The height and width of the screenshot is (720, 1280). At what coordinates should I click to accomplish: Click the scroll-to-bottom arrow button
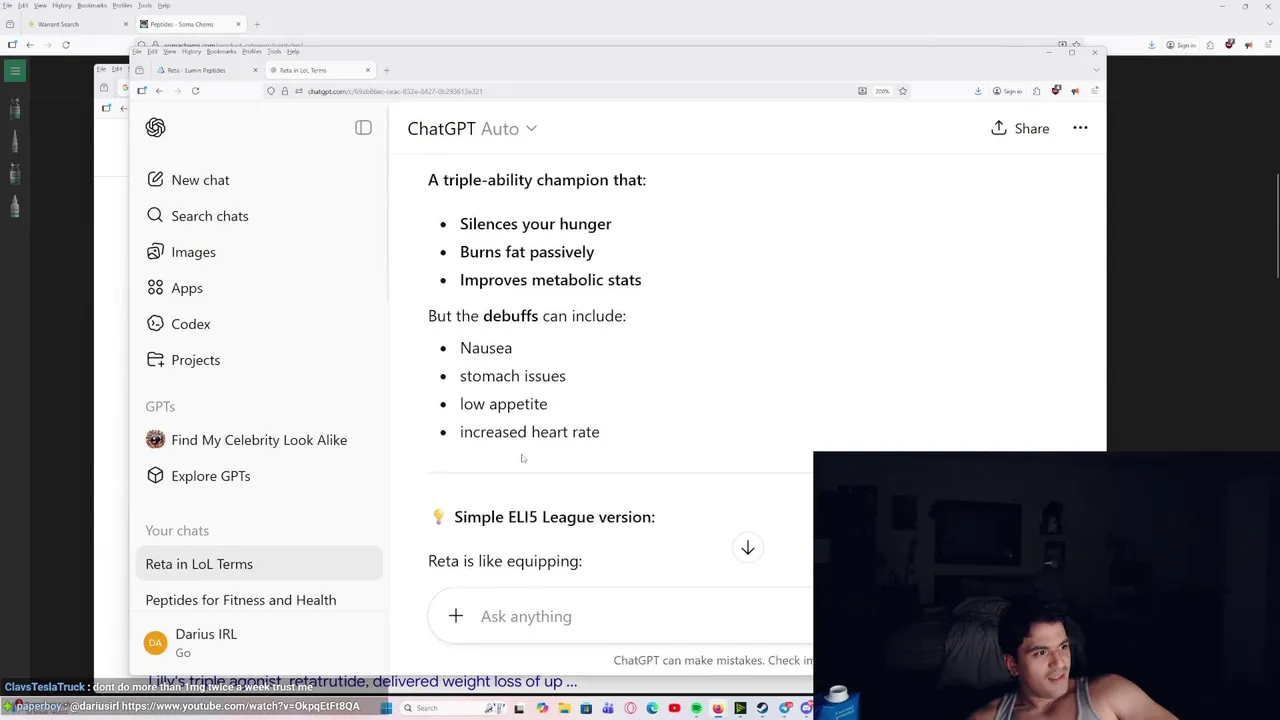747,548
